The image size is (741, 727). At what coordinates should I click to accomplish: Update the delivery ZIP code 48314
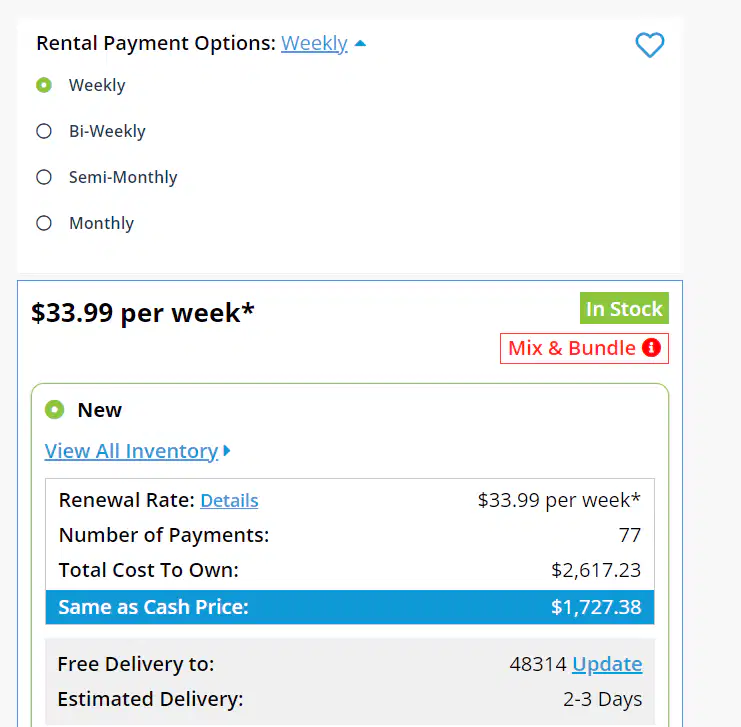[x=607, y=664]
